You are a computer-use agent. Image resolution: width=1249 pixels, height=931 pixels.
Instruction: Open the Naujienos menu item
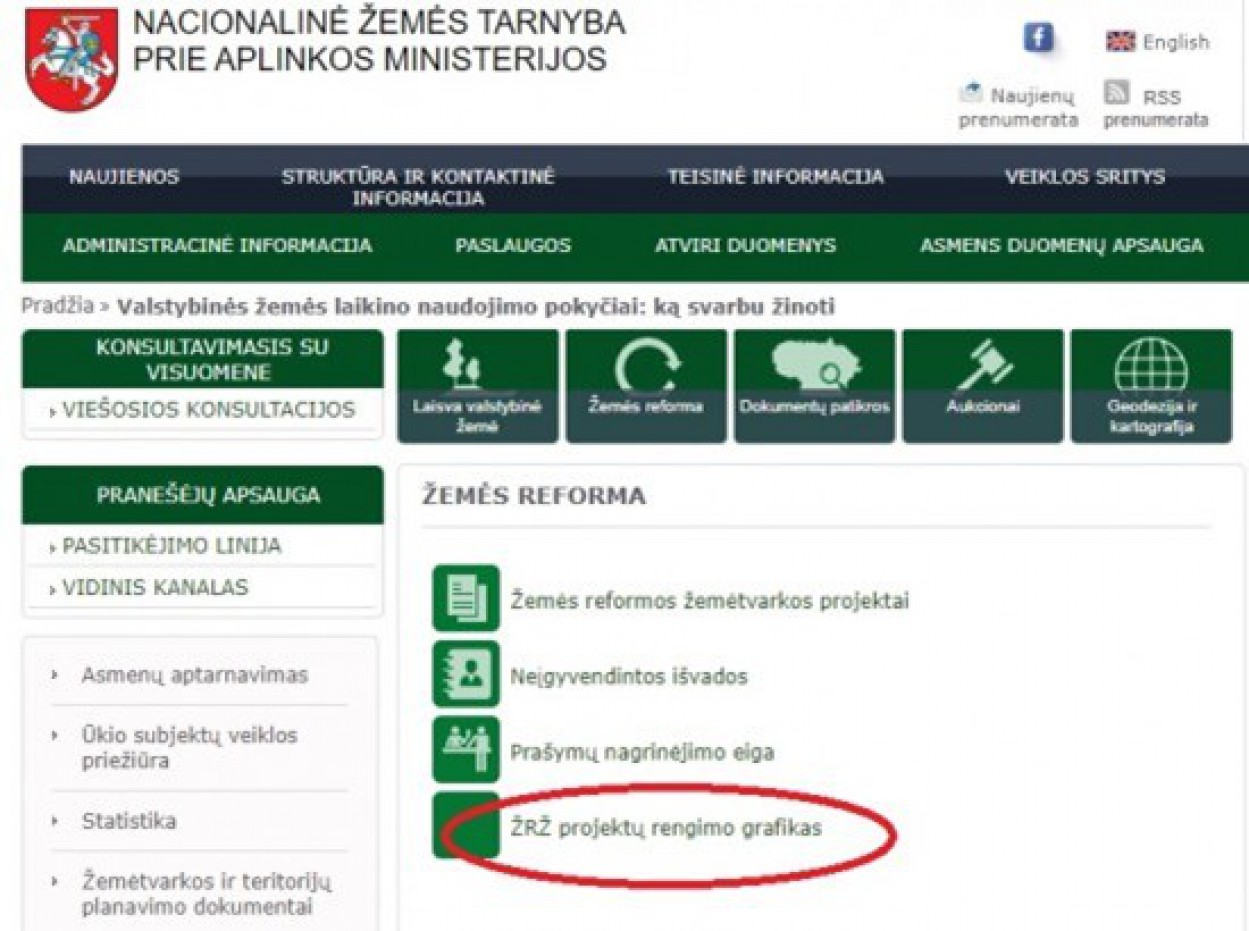124,177
